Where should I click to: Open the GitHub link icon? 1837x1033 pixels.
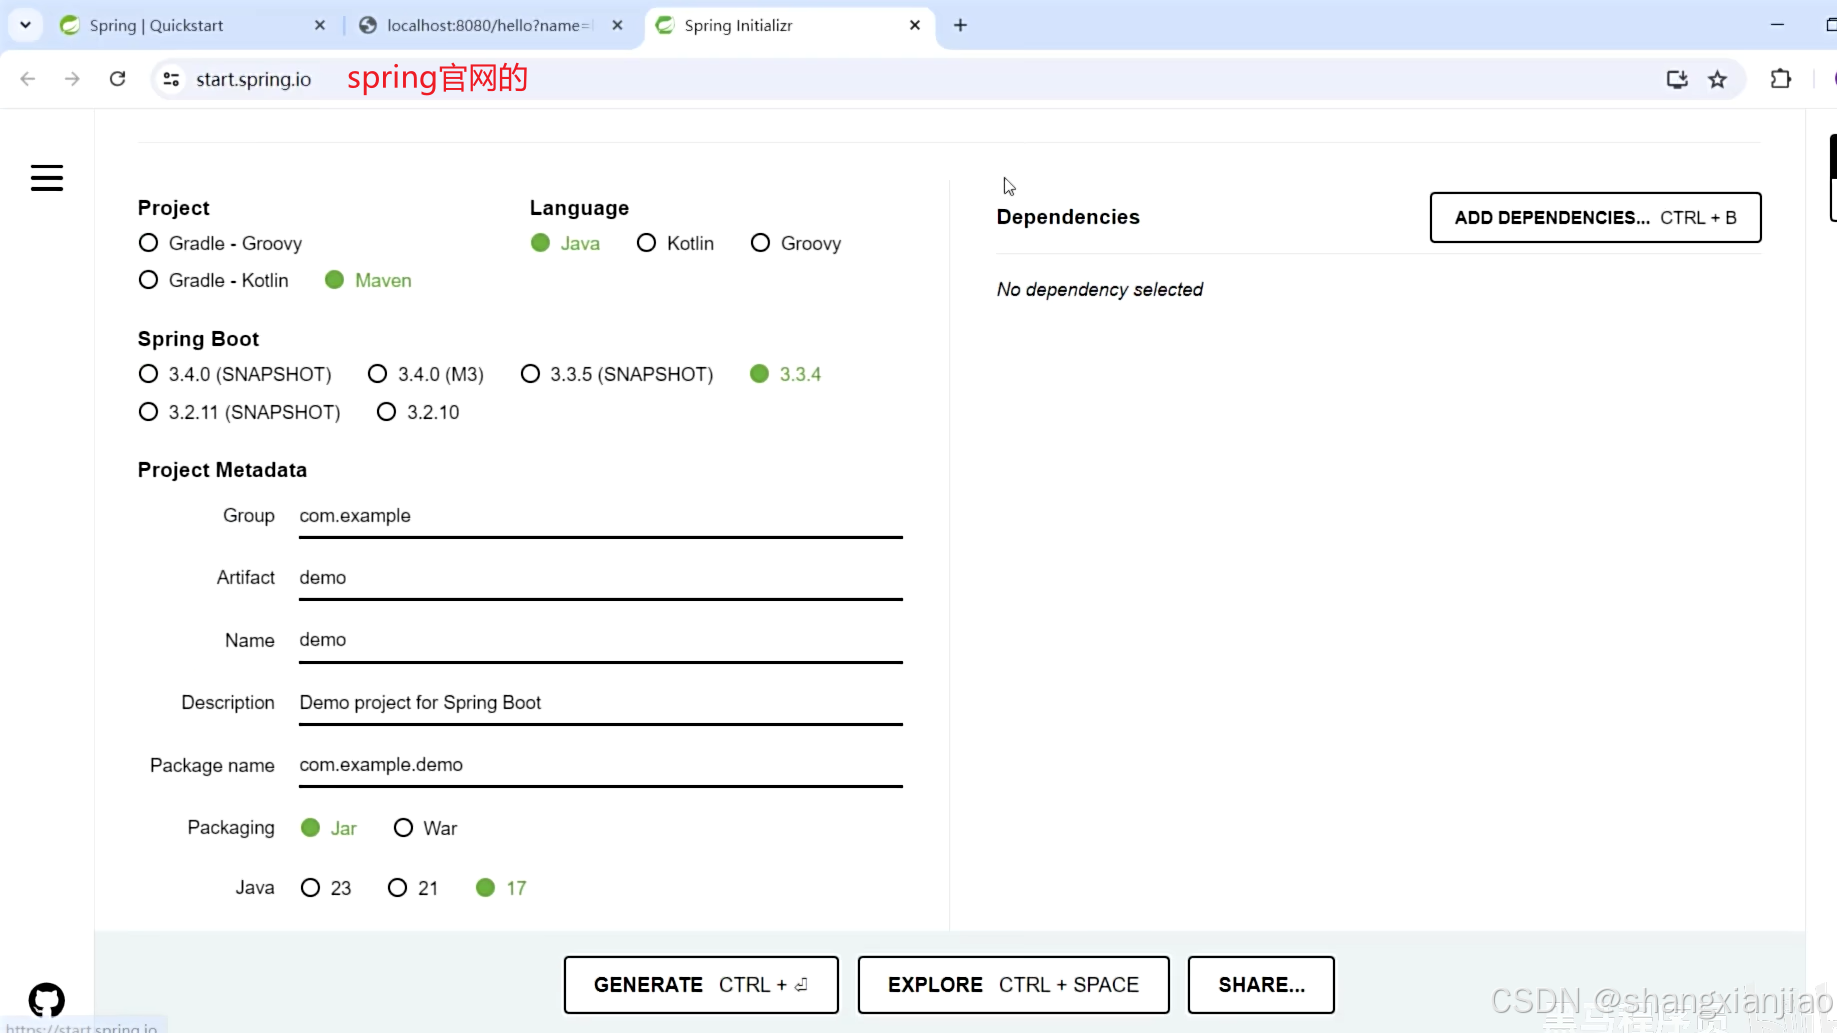point(47,999)
